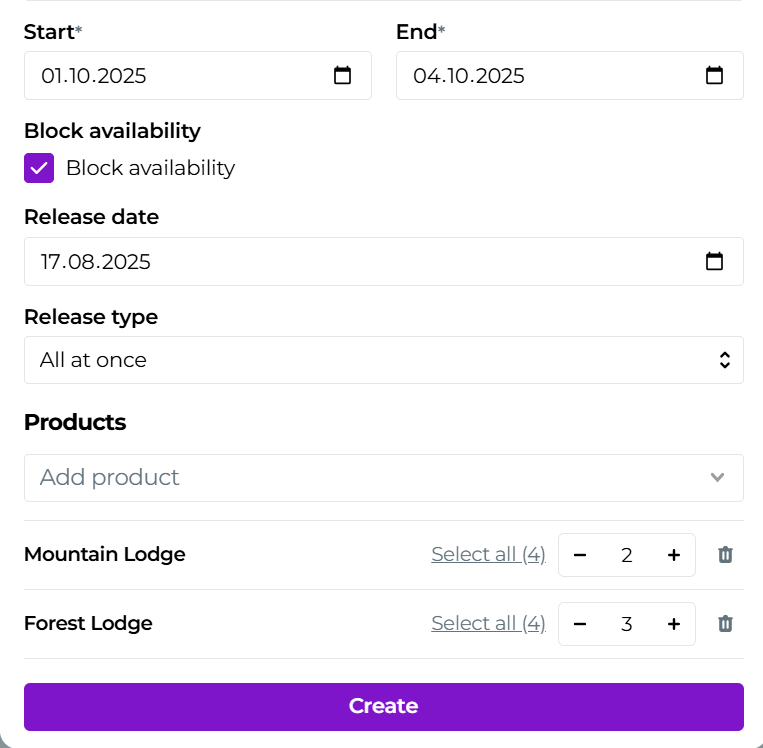Click the Add product chevron arrow
This screenshot has width=763, height=748.
(x=717, y=478)
